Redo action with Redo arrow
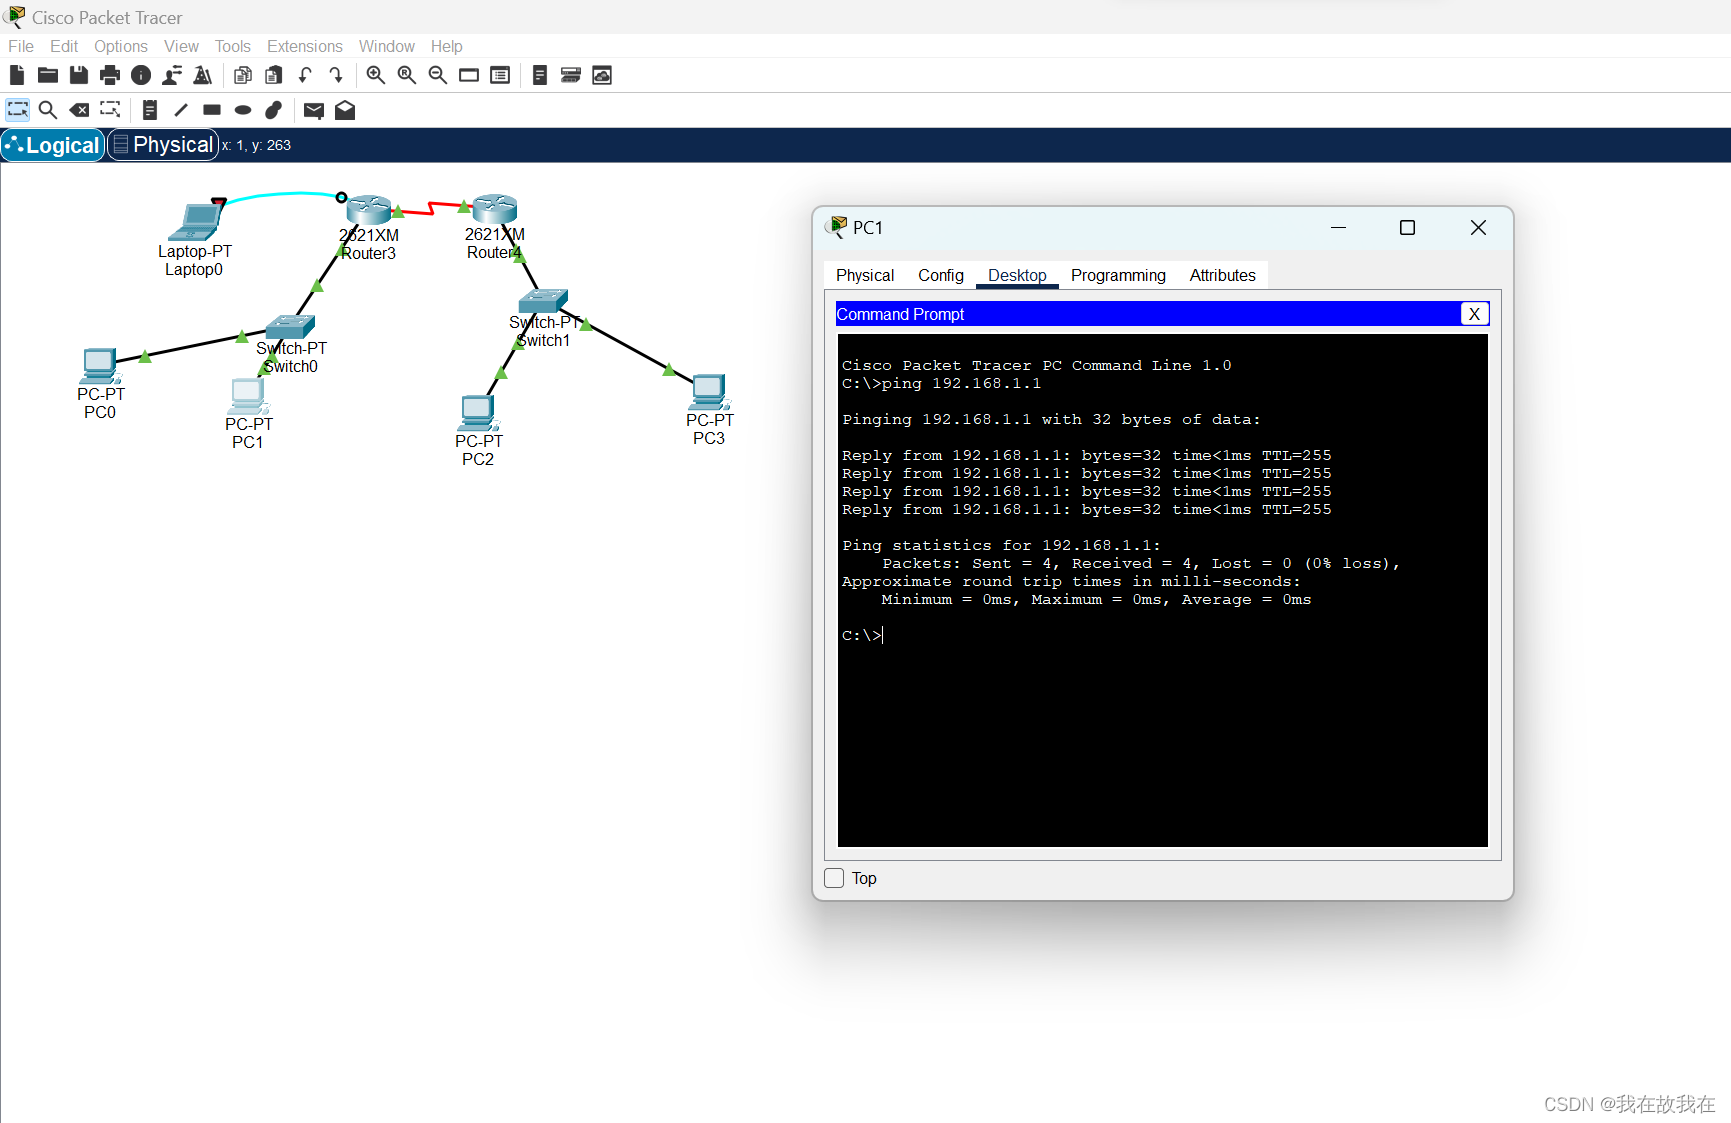This screenshot has width=1731, height=1123. pos(336,75)
